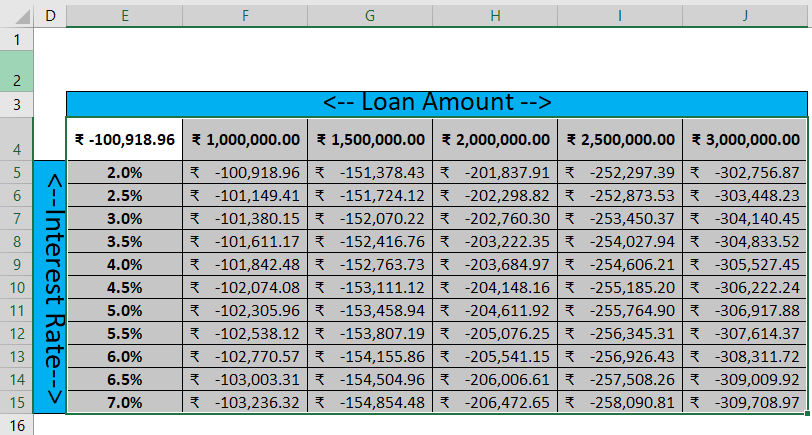Click the cell showing -152,070.22

[x=370, y=218]
